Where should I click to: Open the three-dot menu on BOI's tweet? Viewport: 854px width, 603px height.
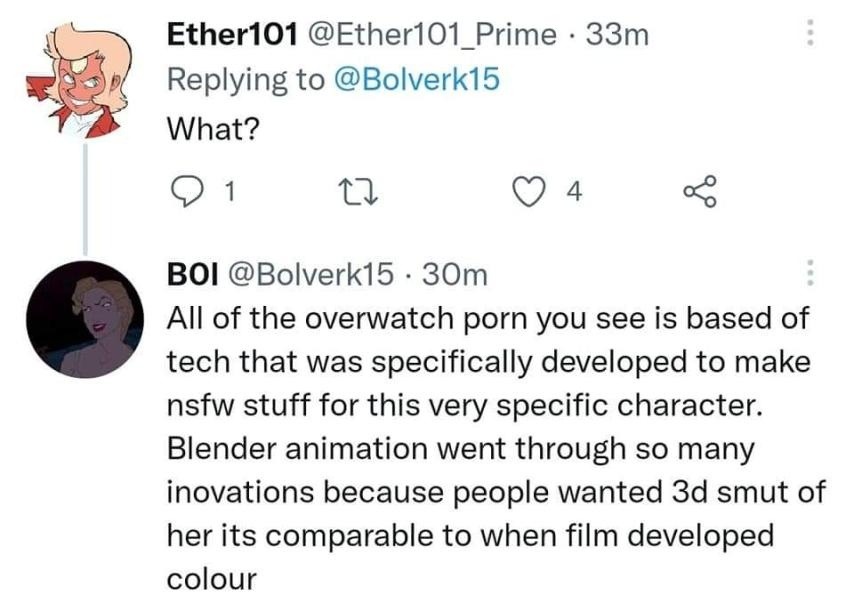point(812,273)
